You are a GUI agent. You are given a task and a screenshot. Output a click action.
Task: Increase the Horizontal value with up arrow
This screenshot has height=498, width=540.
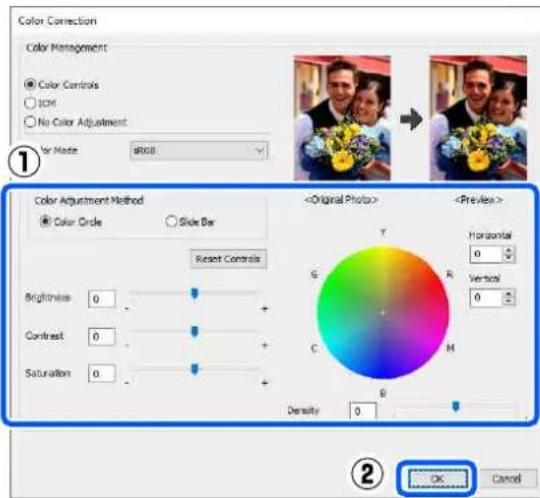(x=509, y=250)
